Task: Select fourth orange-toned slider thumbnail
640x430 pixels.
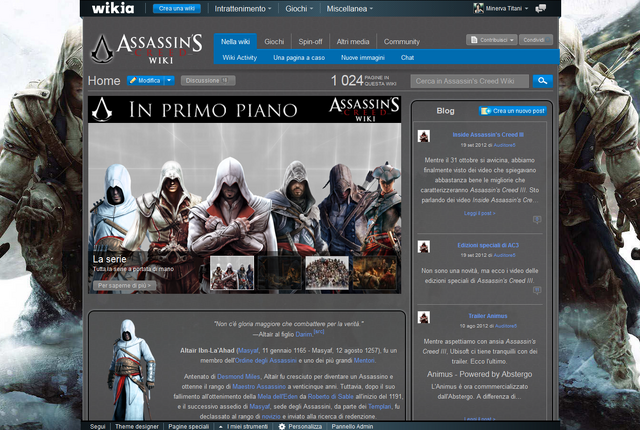Action: point(375,273)
